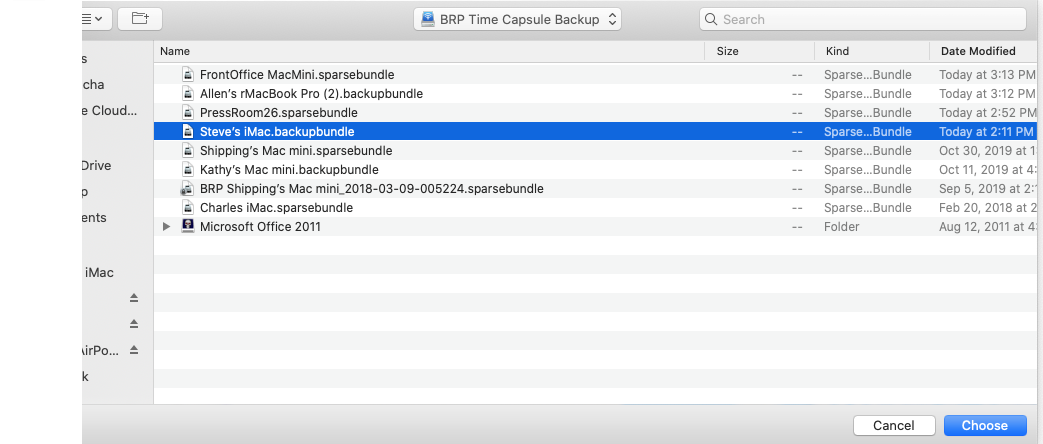Open the Drive sidebar item

(96, 166)
